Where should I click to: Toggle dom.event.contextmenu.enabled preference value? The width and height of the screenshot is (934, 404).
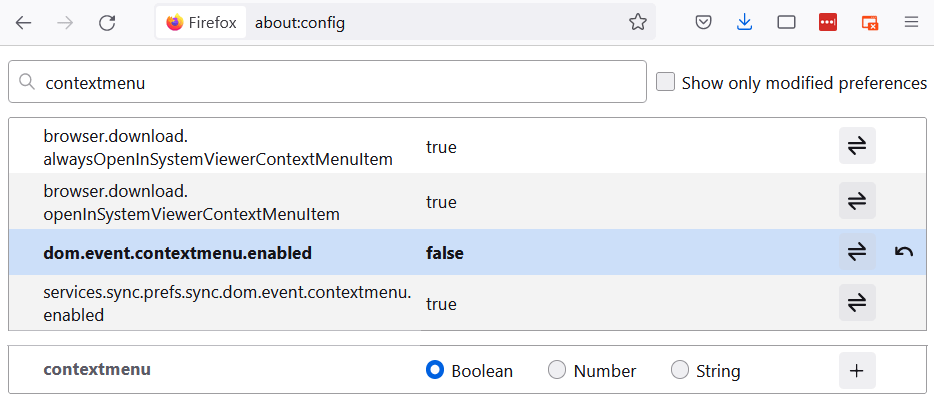point(857,253)
